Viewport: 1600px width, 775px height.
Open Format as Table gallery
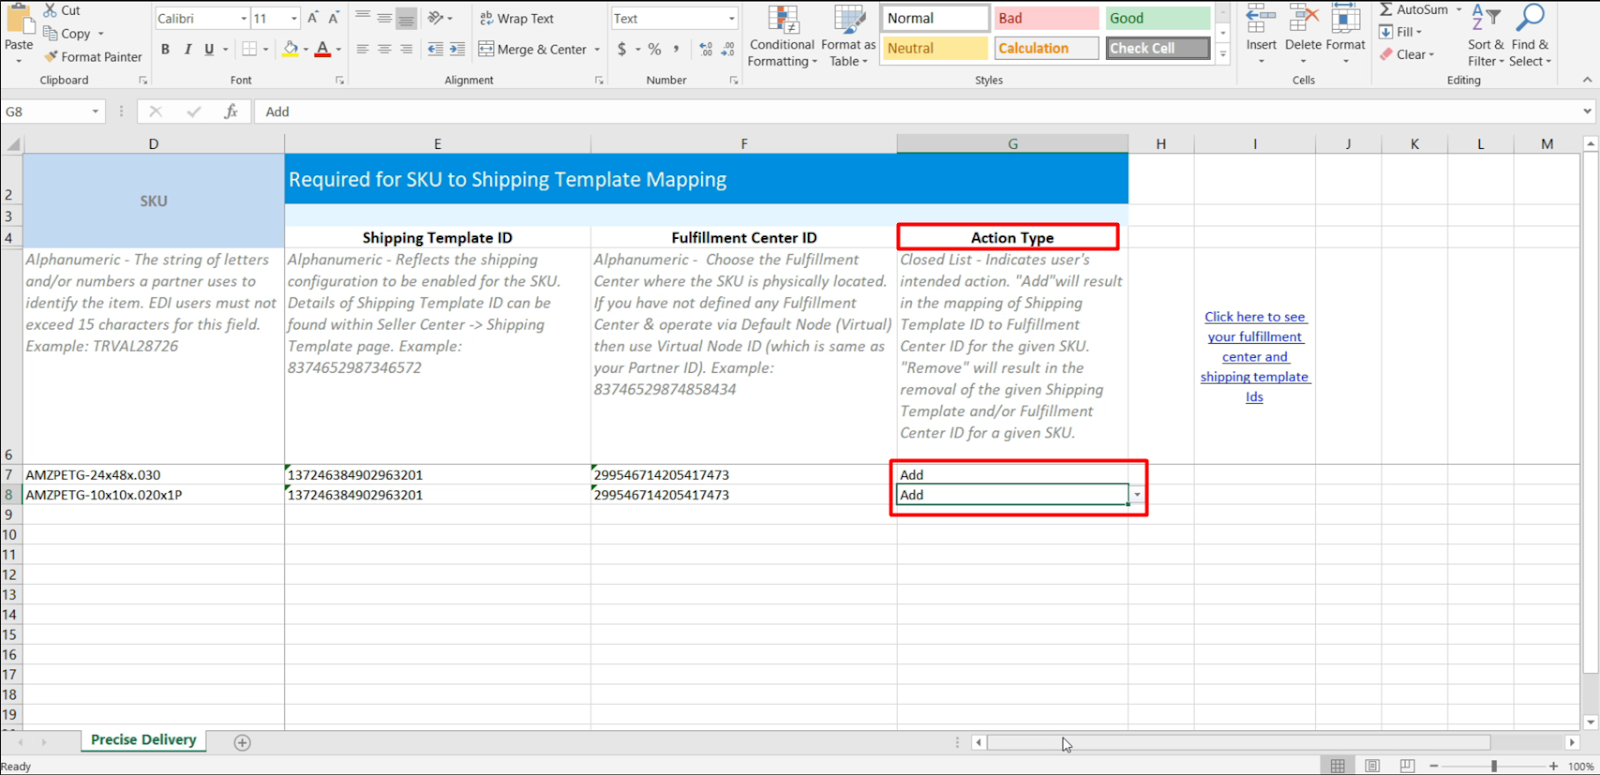pos(848,36)
